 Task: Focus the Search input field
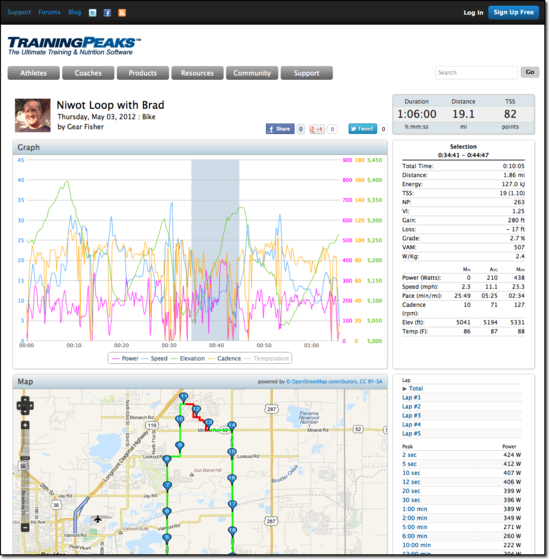pos(476,72)
